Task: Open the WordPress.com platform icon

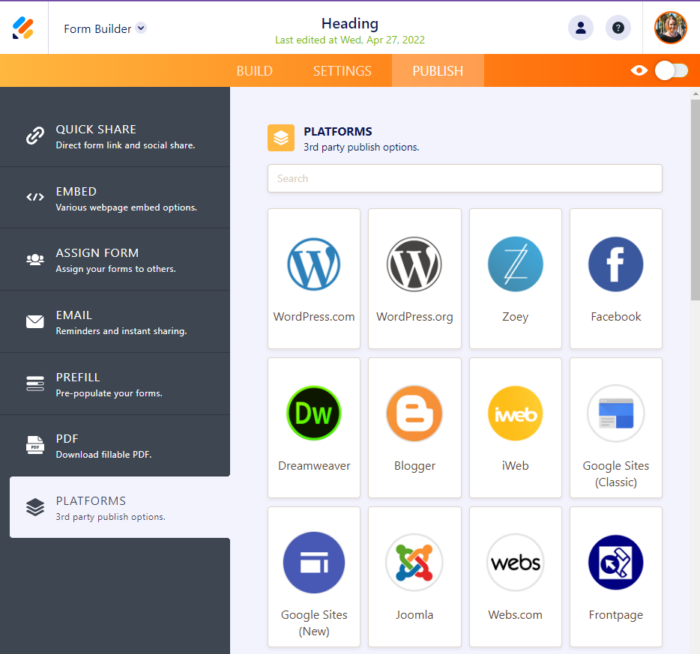Action: (x=314, y=265)
